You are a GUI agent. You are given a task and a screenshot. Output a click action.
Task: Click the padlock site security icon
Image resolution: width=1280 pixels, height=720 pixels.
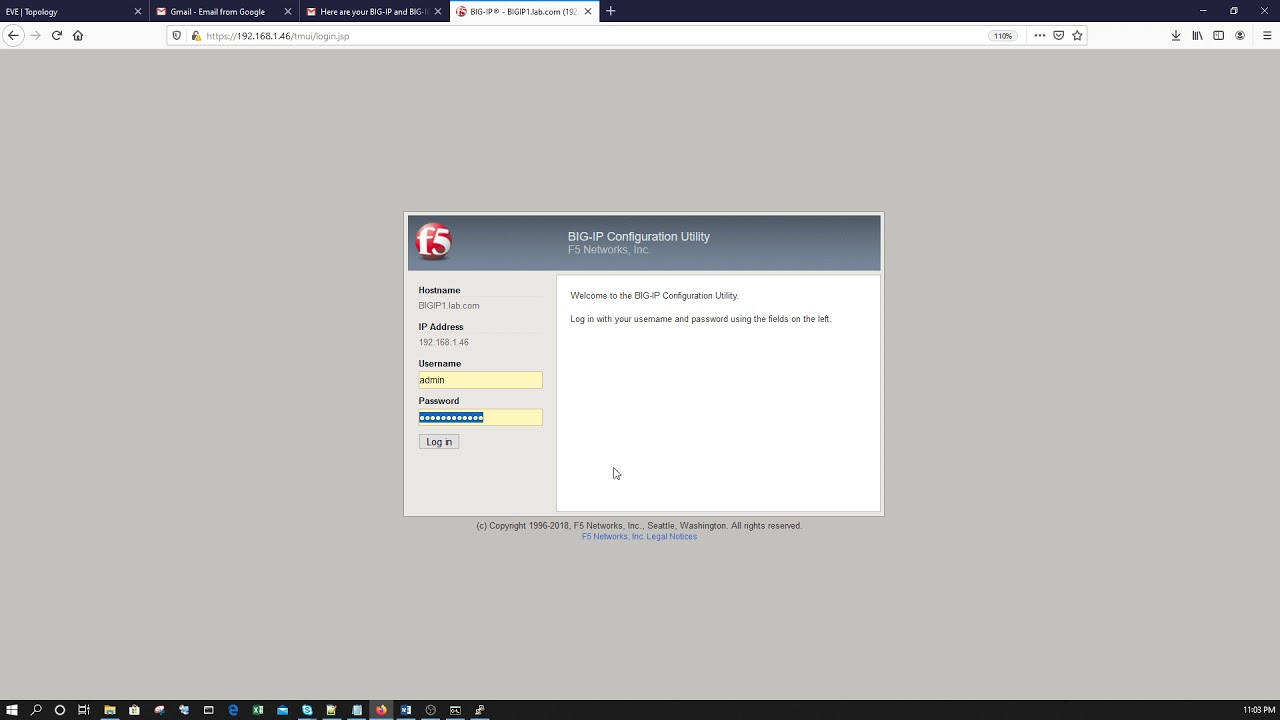(196, 35)
